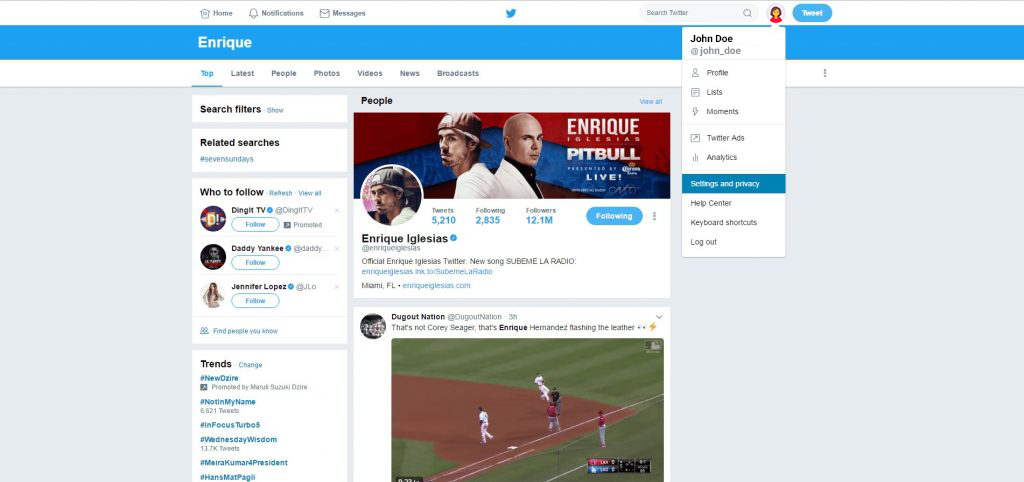Open the #NewDzire trend
The image size is (1024, 482).
tap(219, 378)
